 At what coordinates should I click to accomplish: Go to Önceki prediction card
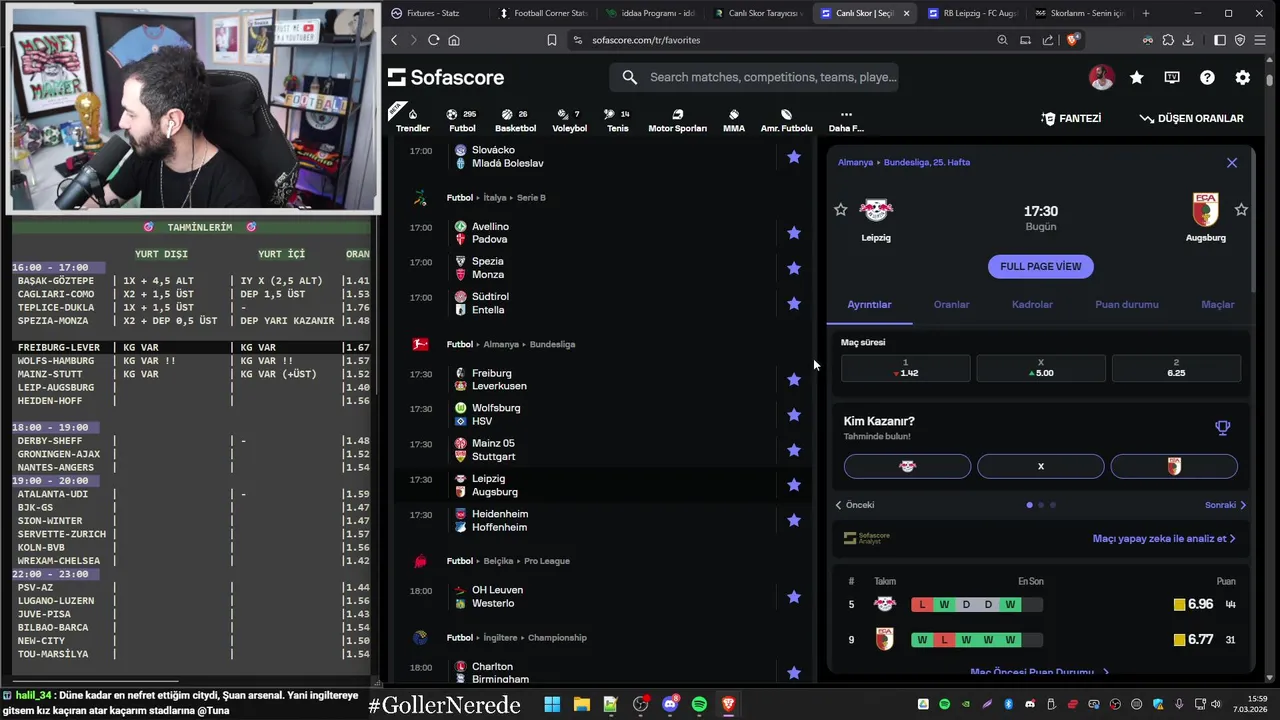click(855, 505)
